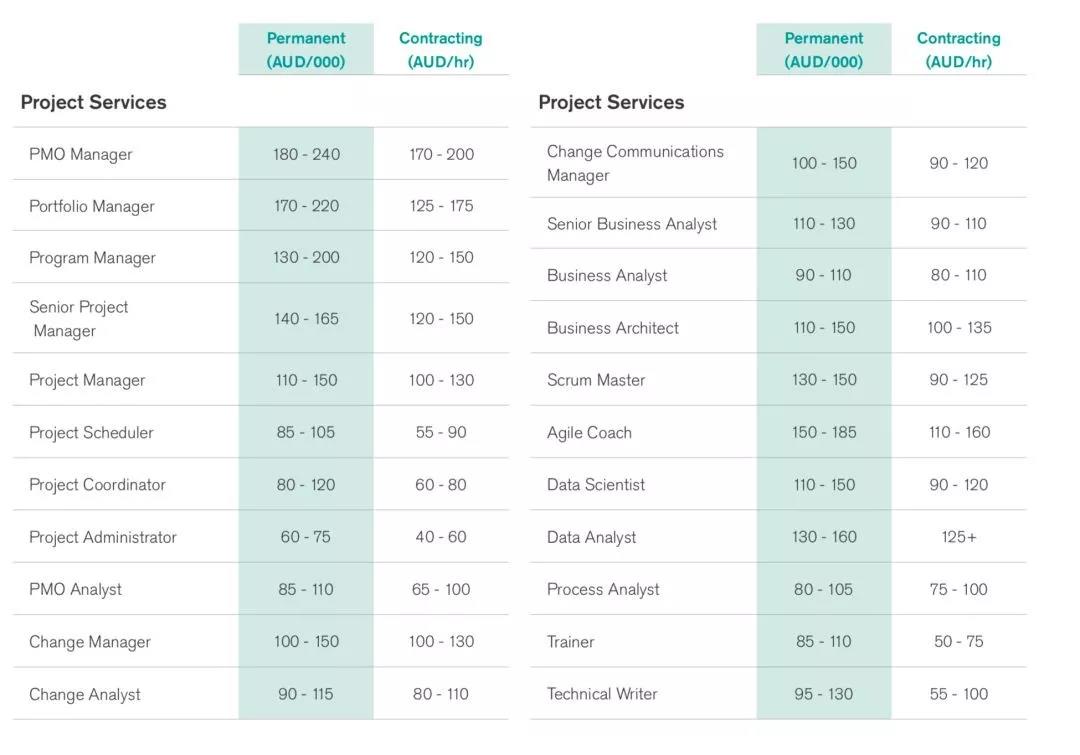Click Project Scheduler's contracting rate 55 - 90
This screenshot has width=1080, height=755.
[441, 432]
